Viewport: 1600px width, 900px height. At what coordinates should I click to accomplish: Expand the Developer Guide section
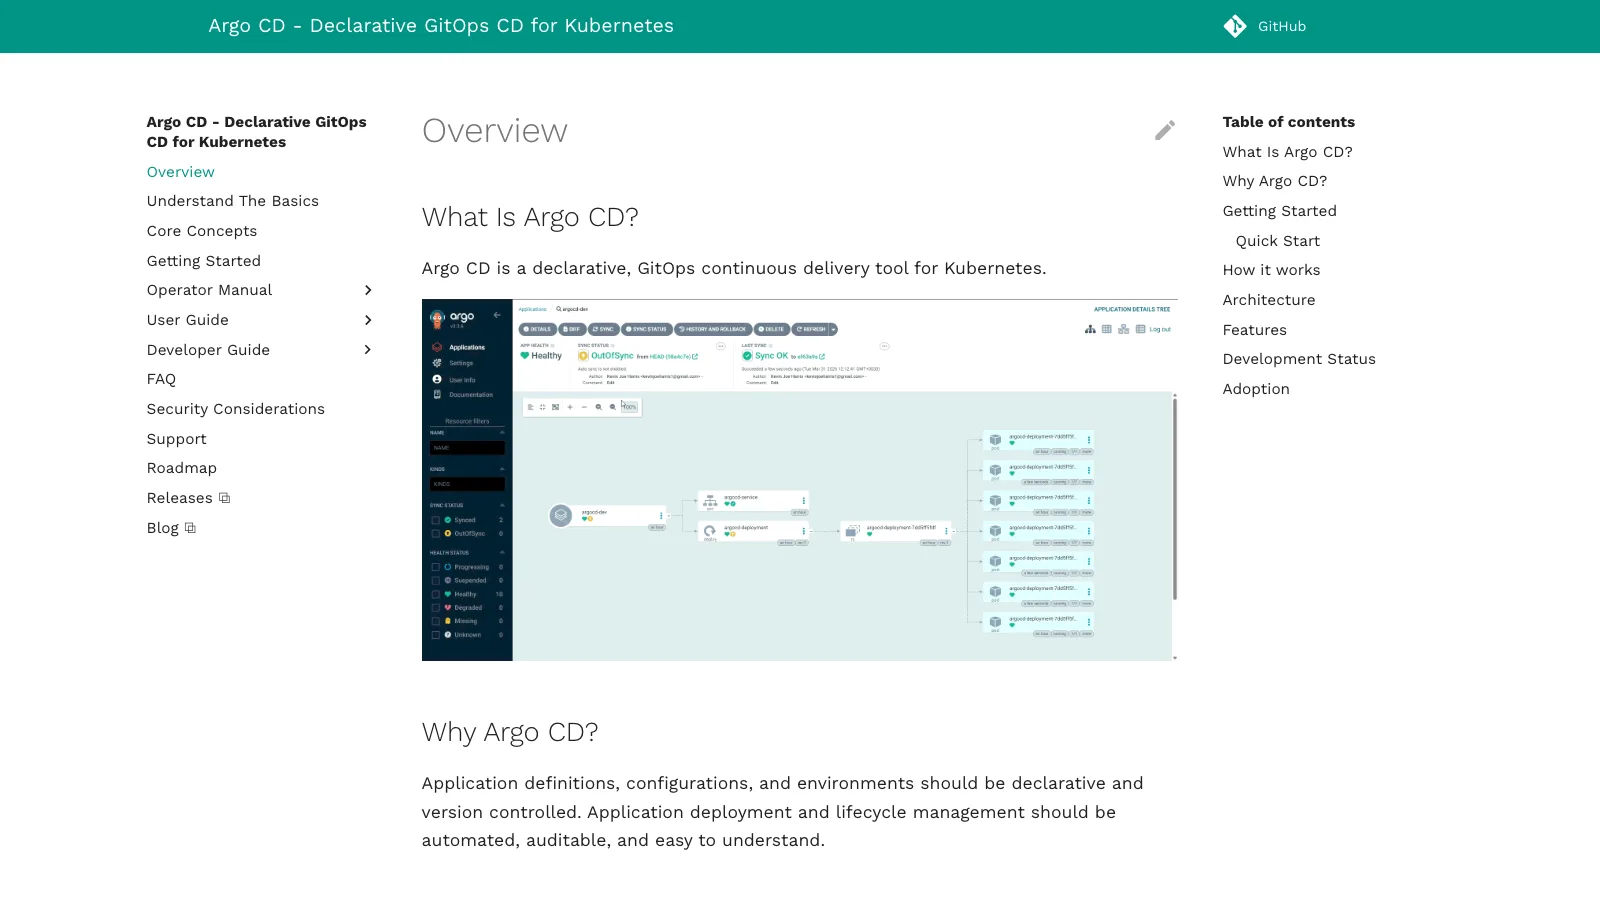tap(368, 350)
